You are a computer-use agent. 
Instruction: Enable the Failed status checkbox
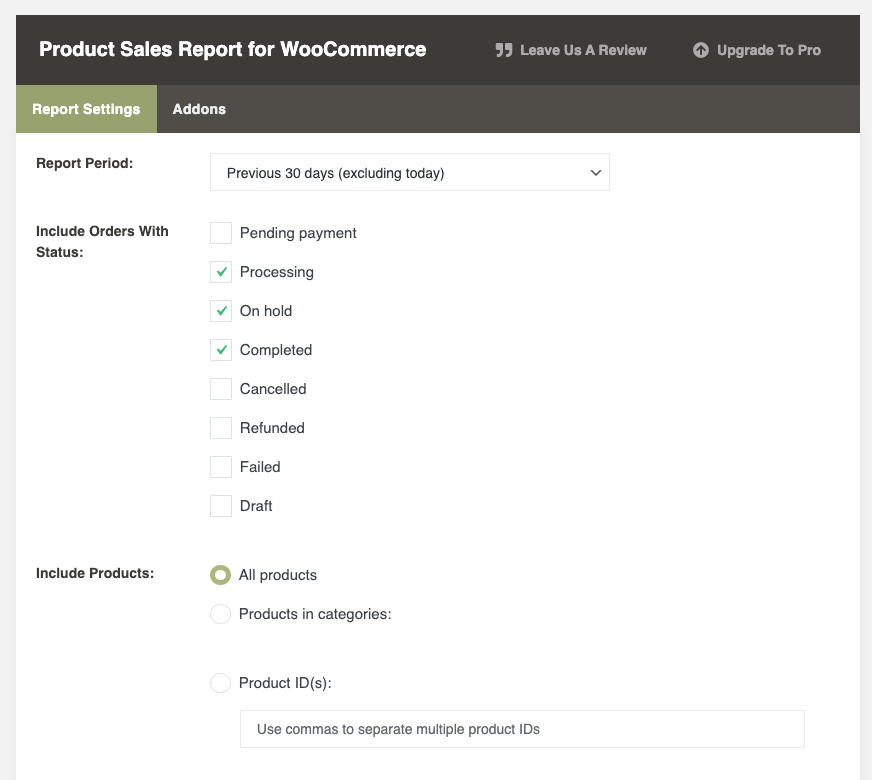pyautogui.click(x=221, y=467)
